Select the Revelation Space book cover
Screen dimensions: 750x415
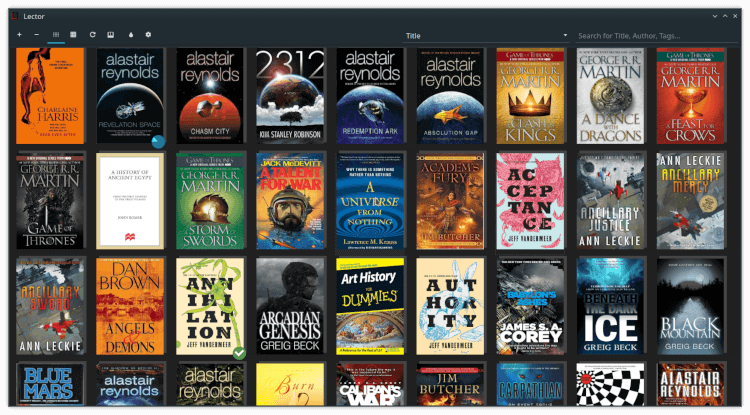point(130,96)
